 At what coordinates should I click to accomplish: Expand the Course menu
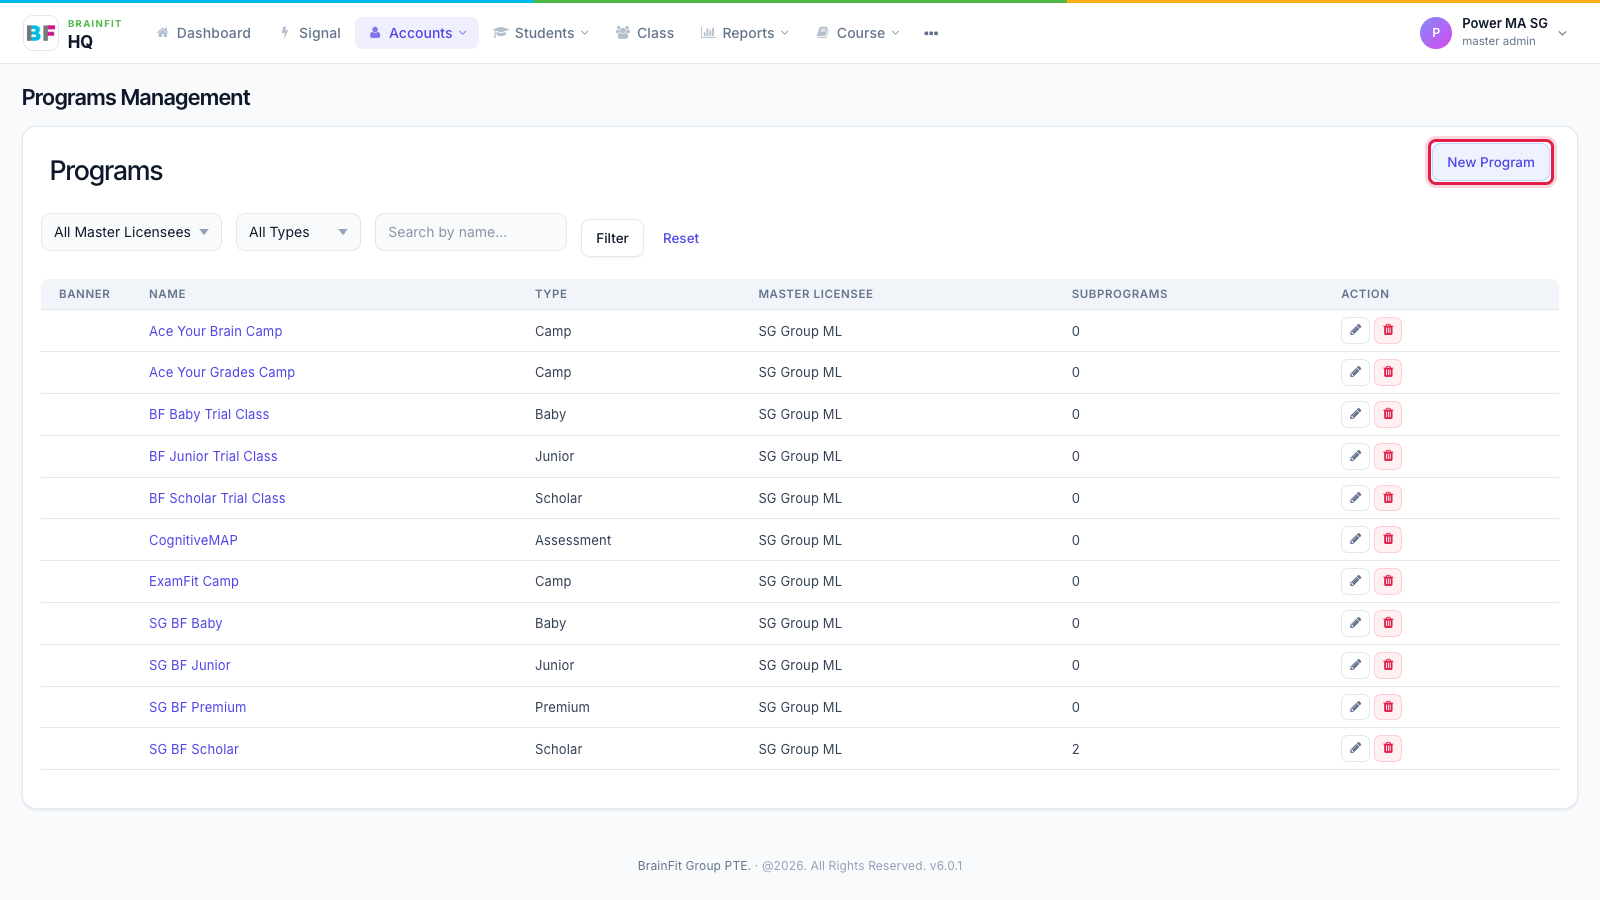tap(858, 33)
